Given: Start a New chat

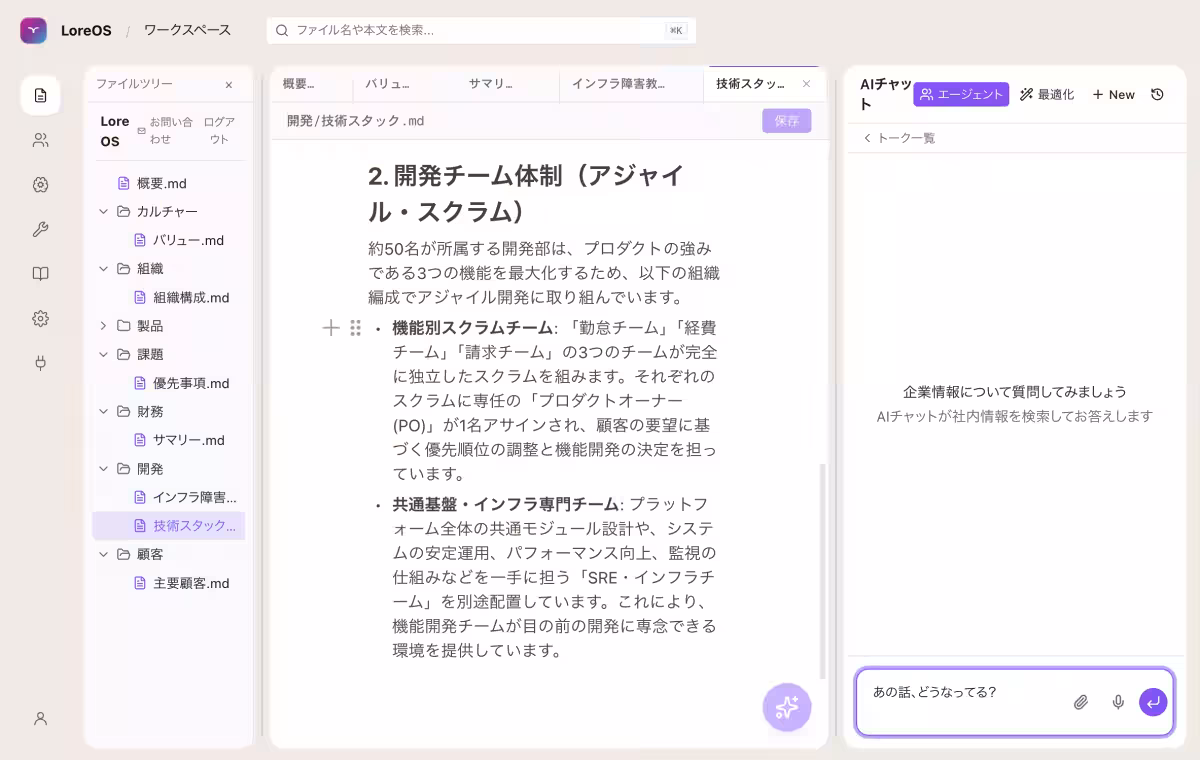Looking at the screenshot, I should [x=1113, y=94].
